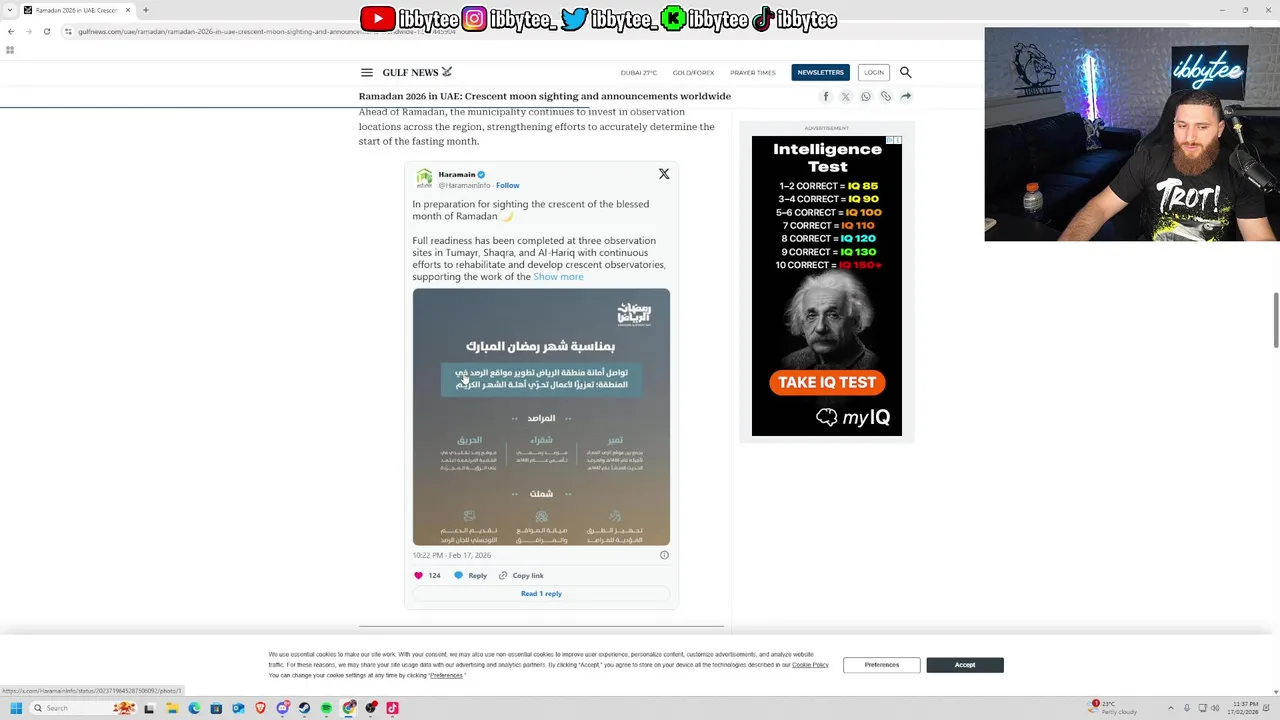Click the Haramain profile avatar

(x=424, y=178)
